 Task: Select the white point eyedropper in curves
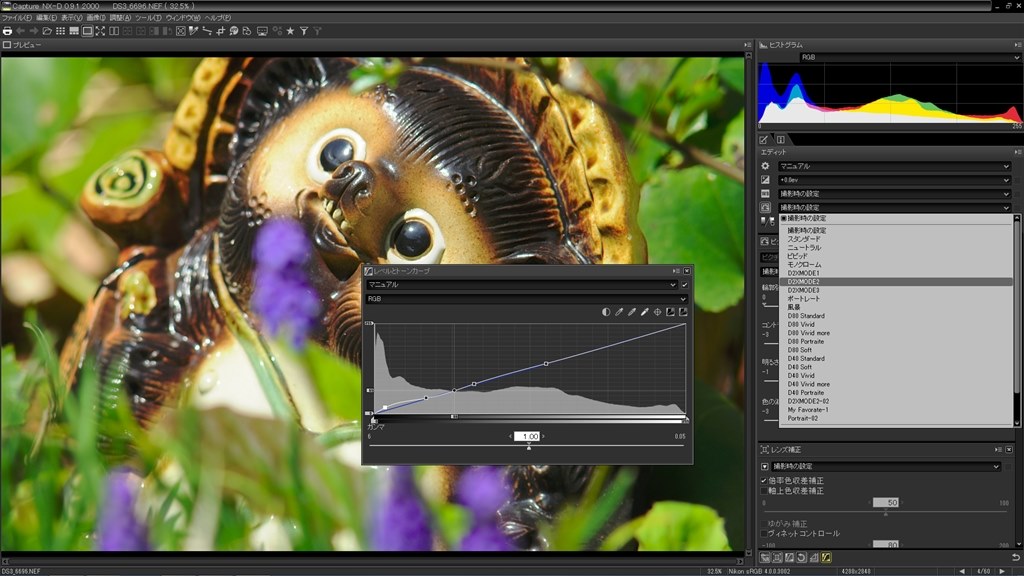coord(645,312)
